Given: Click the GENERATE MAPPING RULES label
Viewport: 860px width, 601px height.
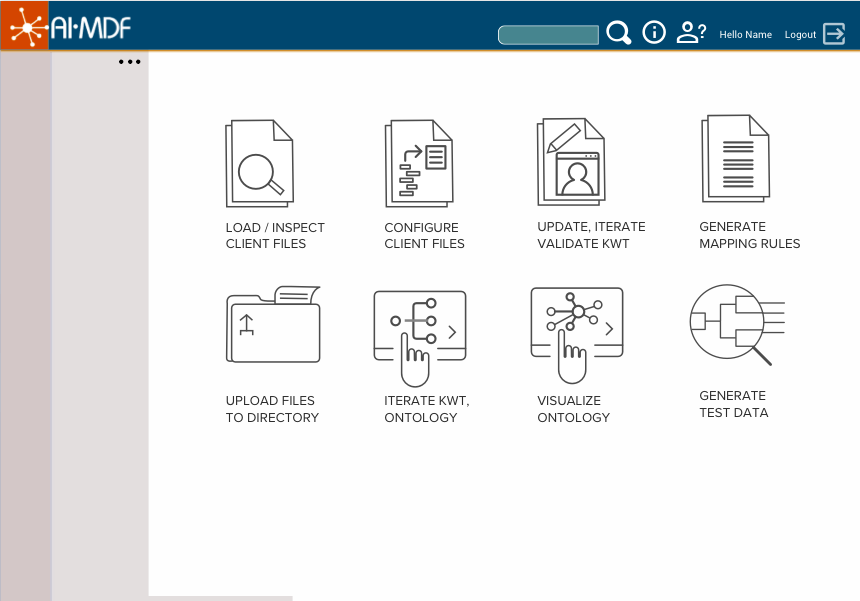Looking at the screenshot, I should point(749,235).
